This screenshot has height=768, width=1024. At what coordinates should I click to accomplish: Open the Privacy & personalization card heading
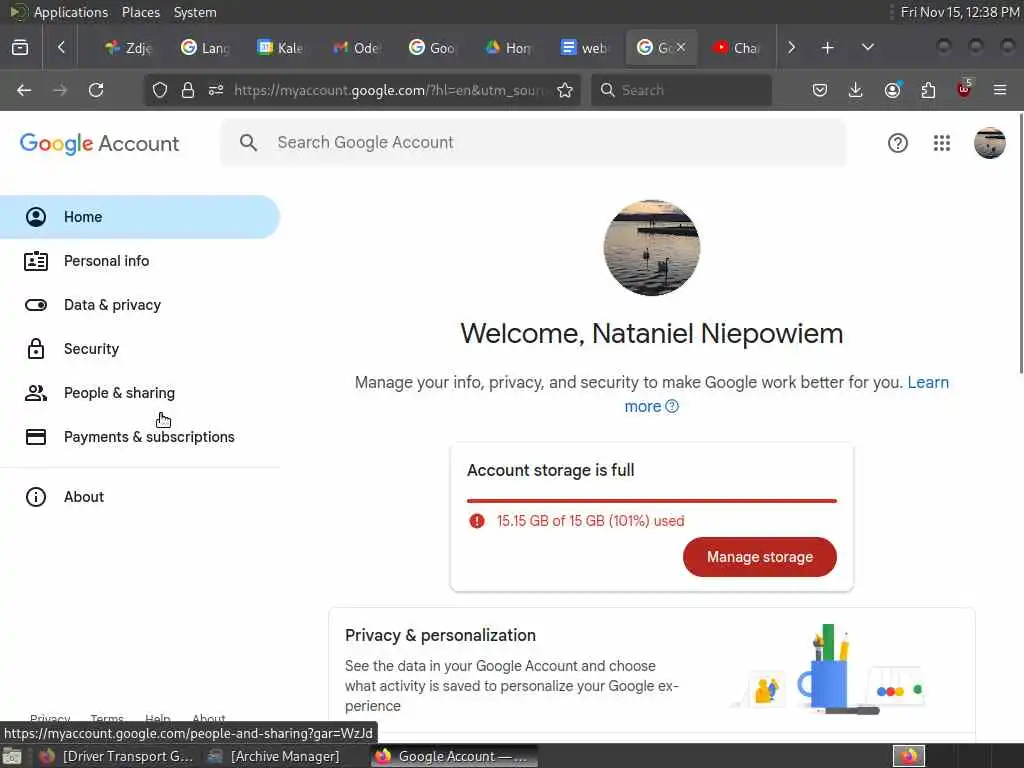click(x=440, y=635)
